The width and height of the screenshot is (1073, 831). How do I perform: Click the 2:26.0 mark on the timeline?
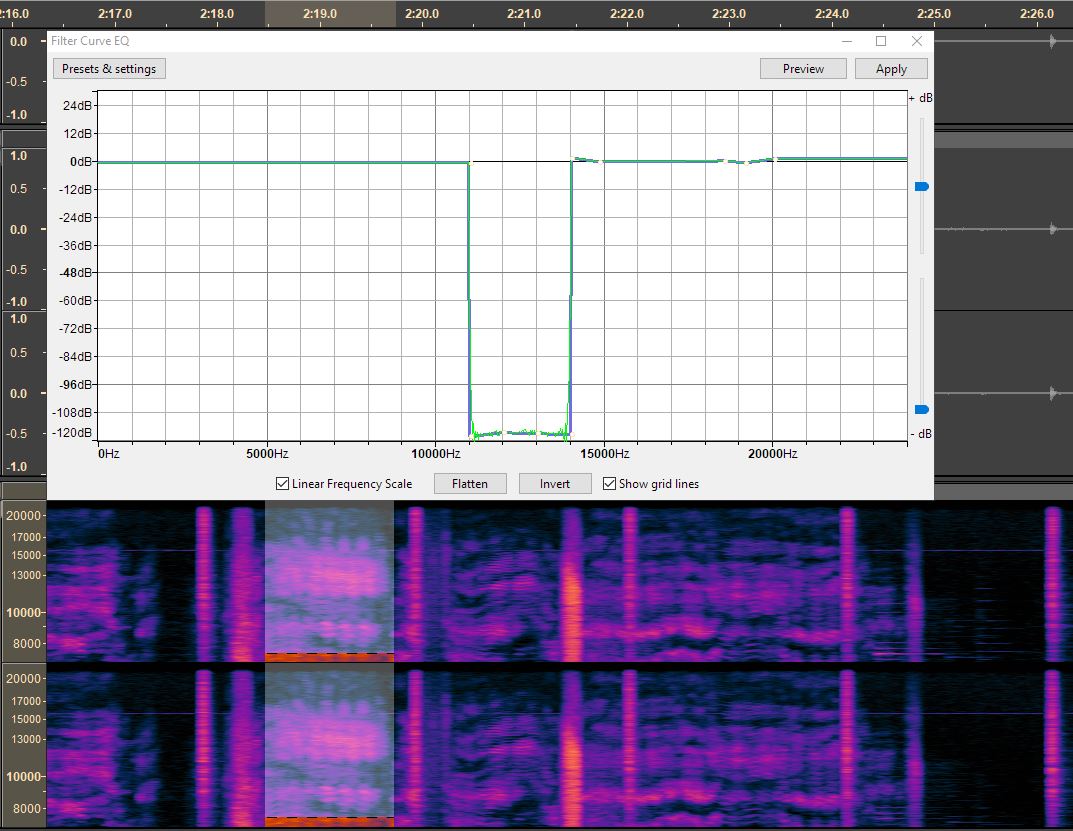coord(1036,14)
